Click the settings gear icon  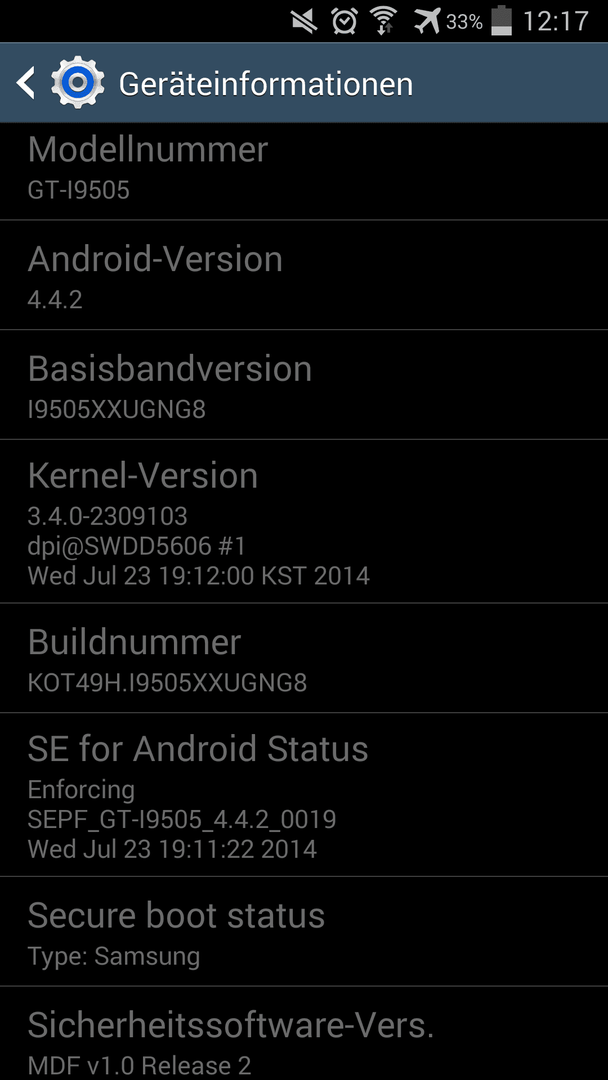(x=78, y=83)
